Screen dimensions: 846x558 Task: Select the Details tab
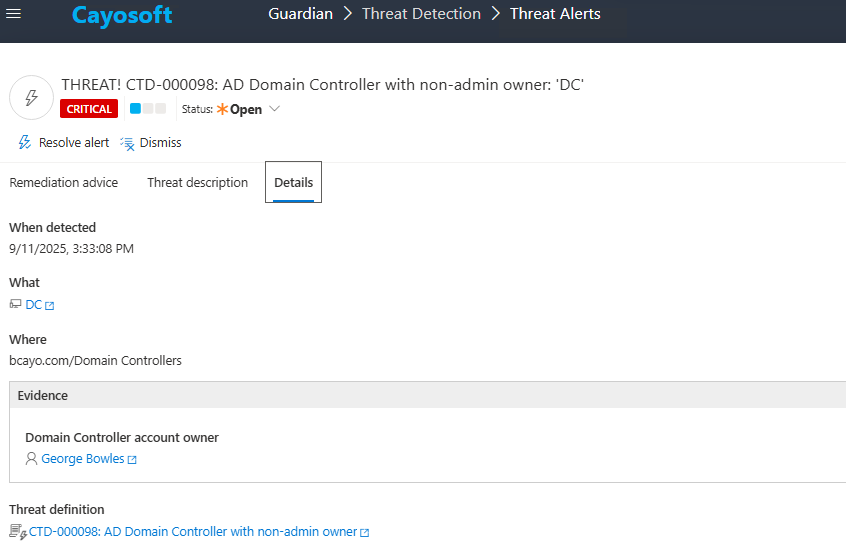[x=293, y=183]
